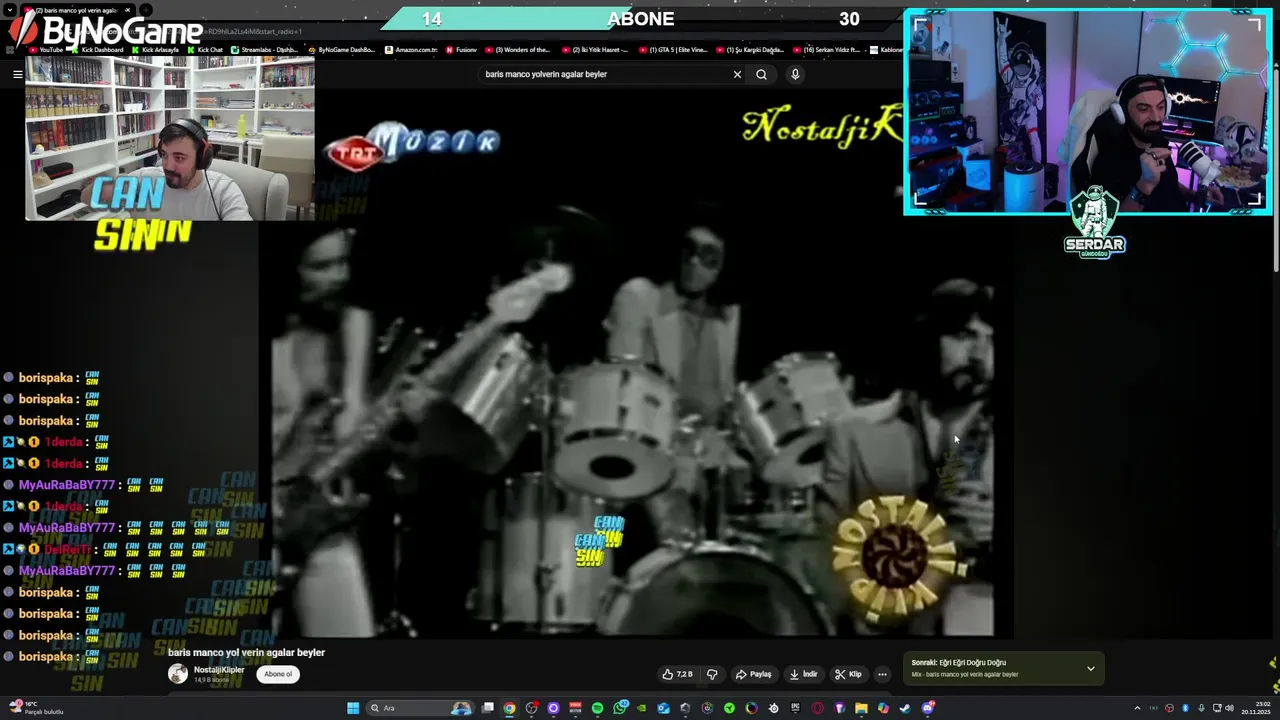Screen dimensions: 1280x720
Task: Open NostaljiKlipler channel name link
Action: coord(219,670)
